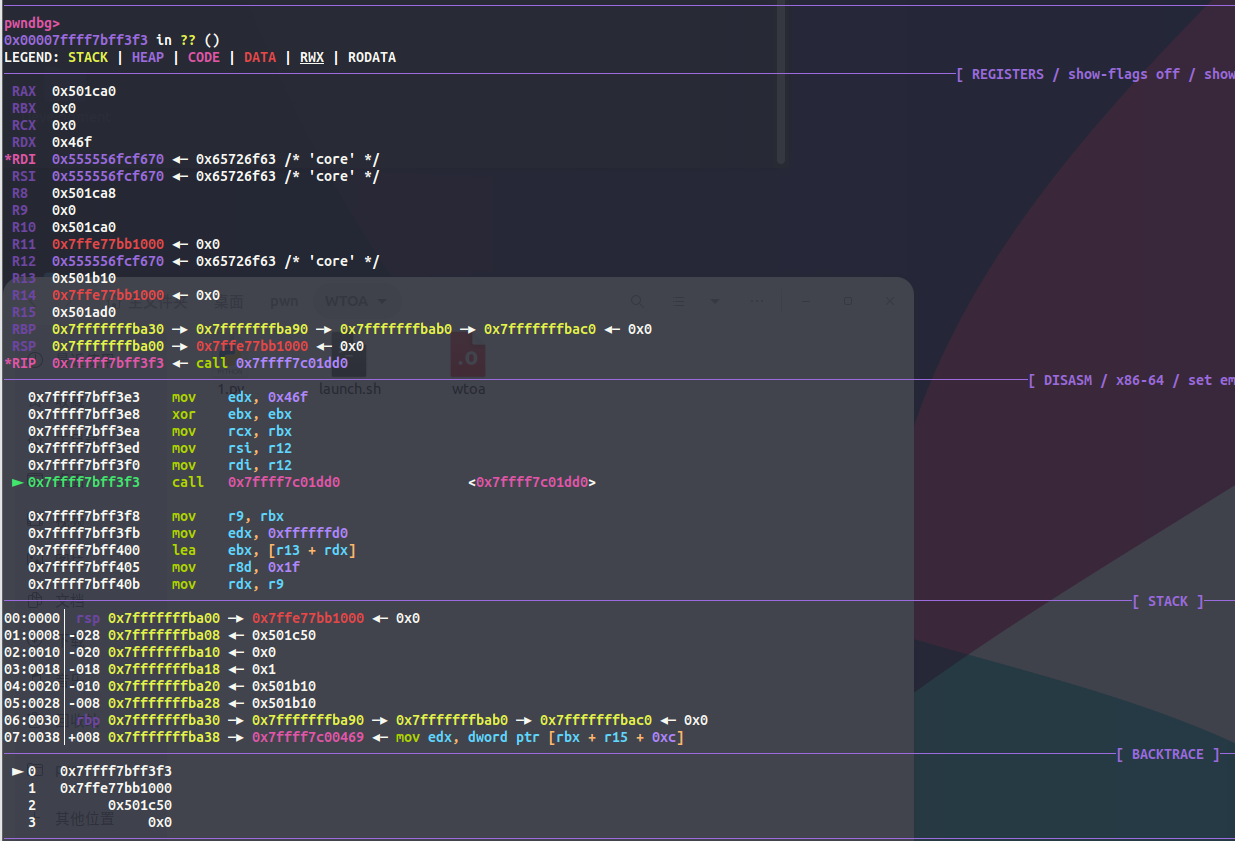Open the Files window main menu icon
The image size is (1235, 841).
757,300
